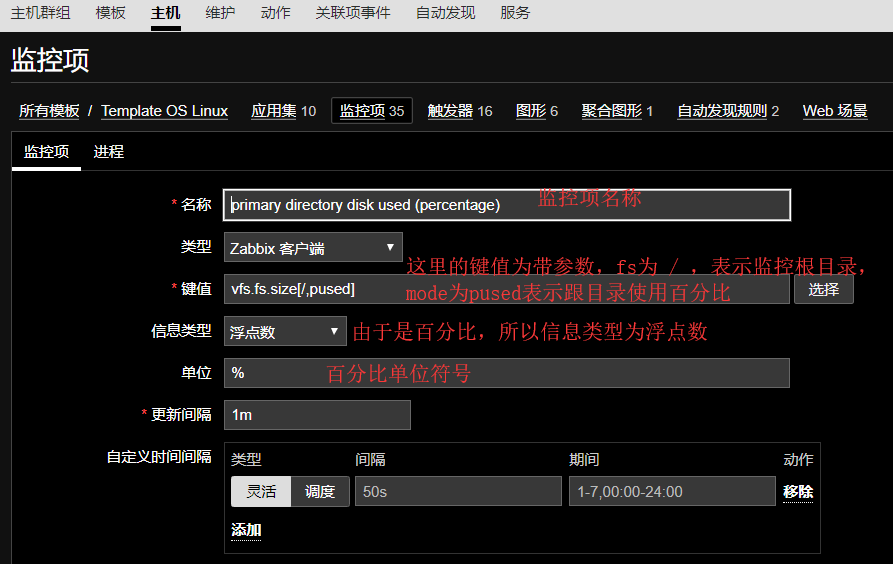Open the Template OS Linux link

tap(164, 111)
